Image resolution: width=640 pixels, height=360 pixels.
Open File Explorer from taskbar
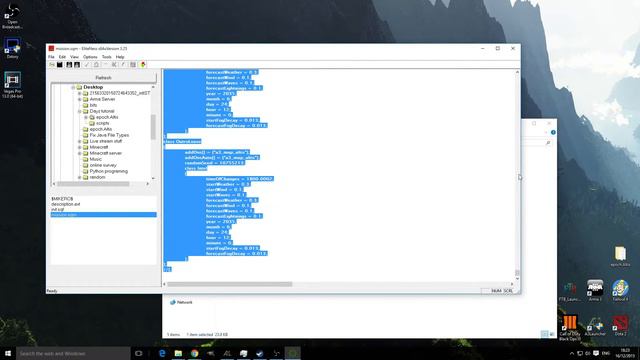pyautogui.click(x=178, y=353)
